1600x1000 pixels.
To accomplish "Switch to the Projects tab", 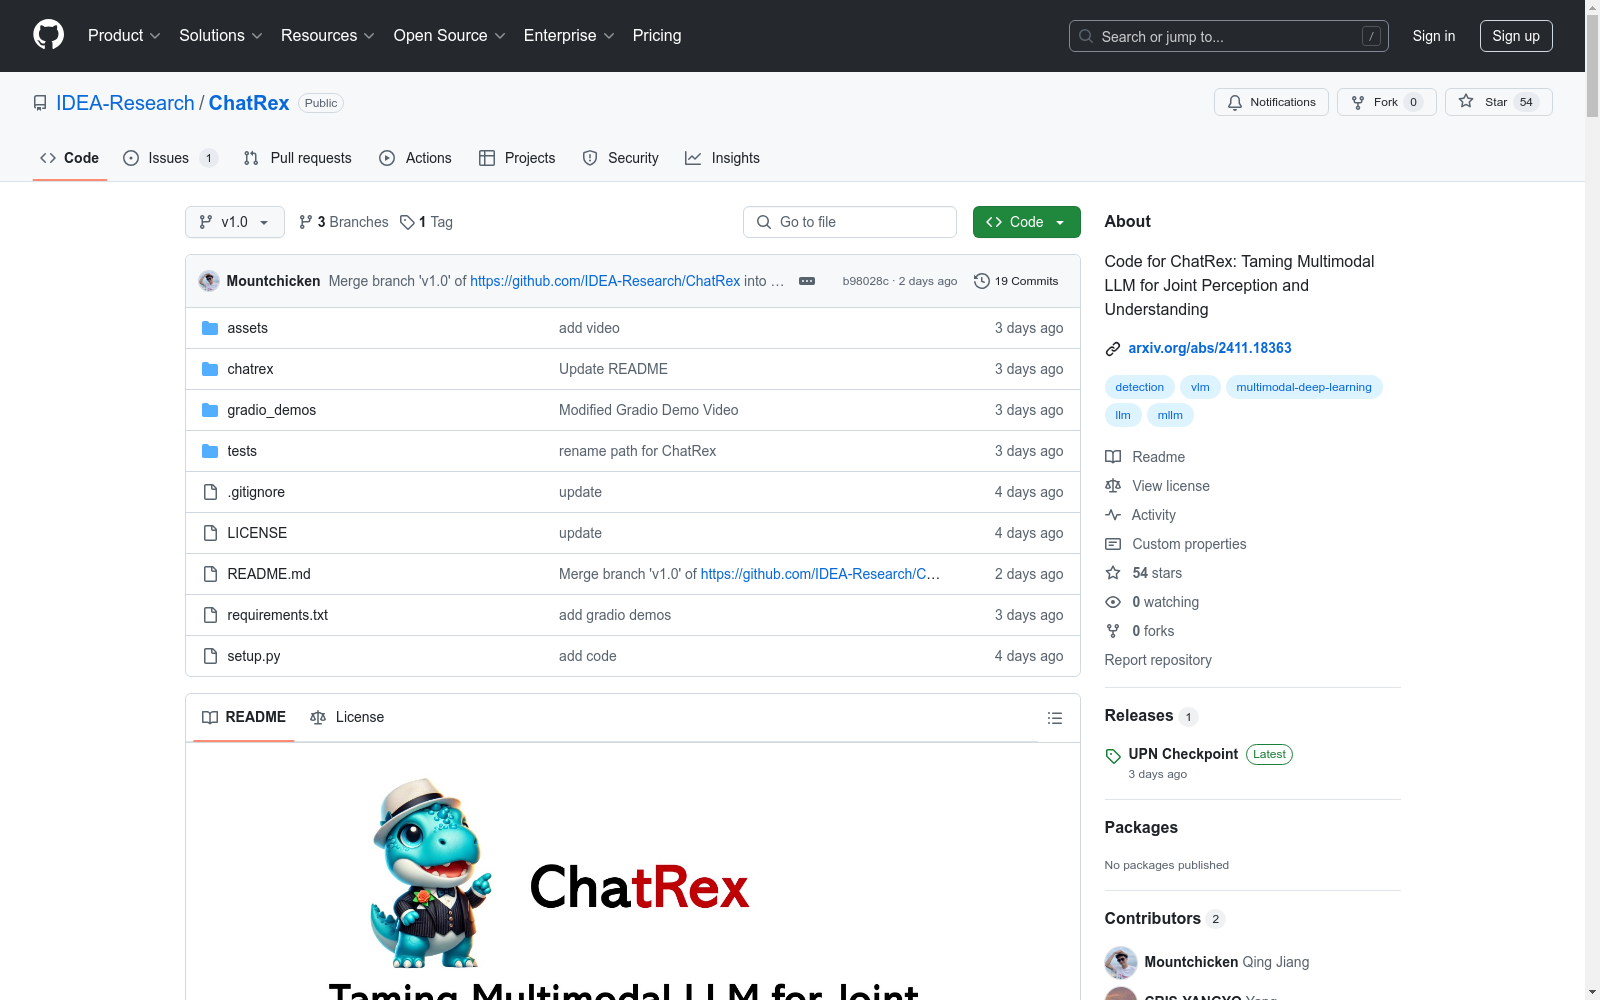I will click(517, 158).
